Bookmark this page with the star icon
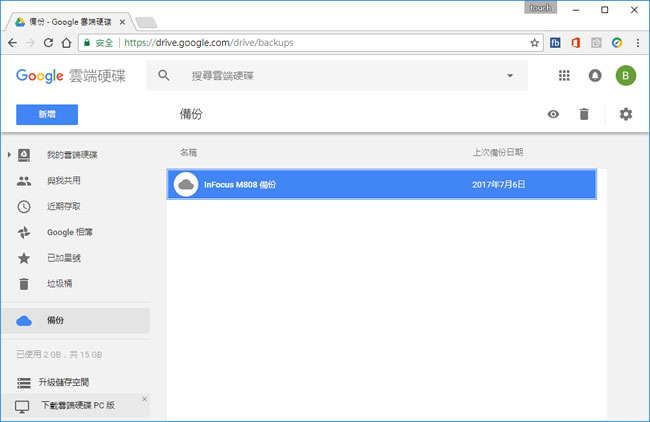The width and height of the screenshot is (650, 422). pyautogui.click(x=534, y=43)
